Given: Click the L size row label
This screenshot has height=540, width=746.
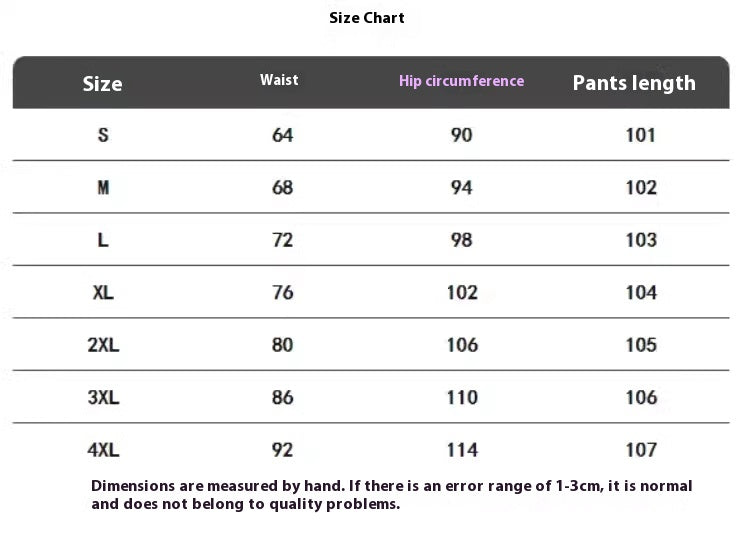Looking at the screenshot, I should [103, 240].
